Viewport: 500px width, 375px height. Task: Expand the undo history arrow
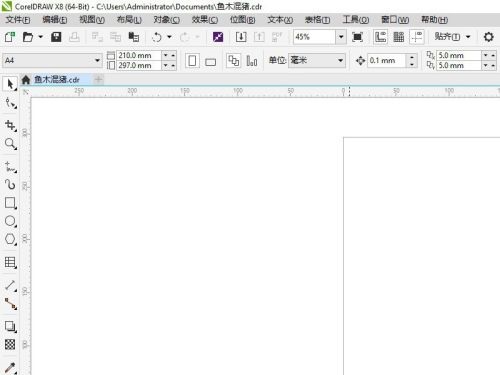(x=169, y=37)
